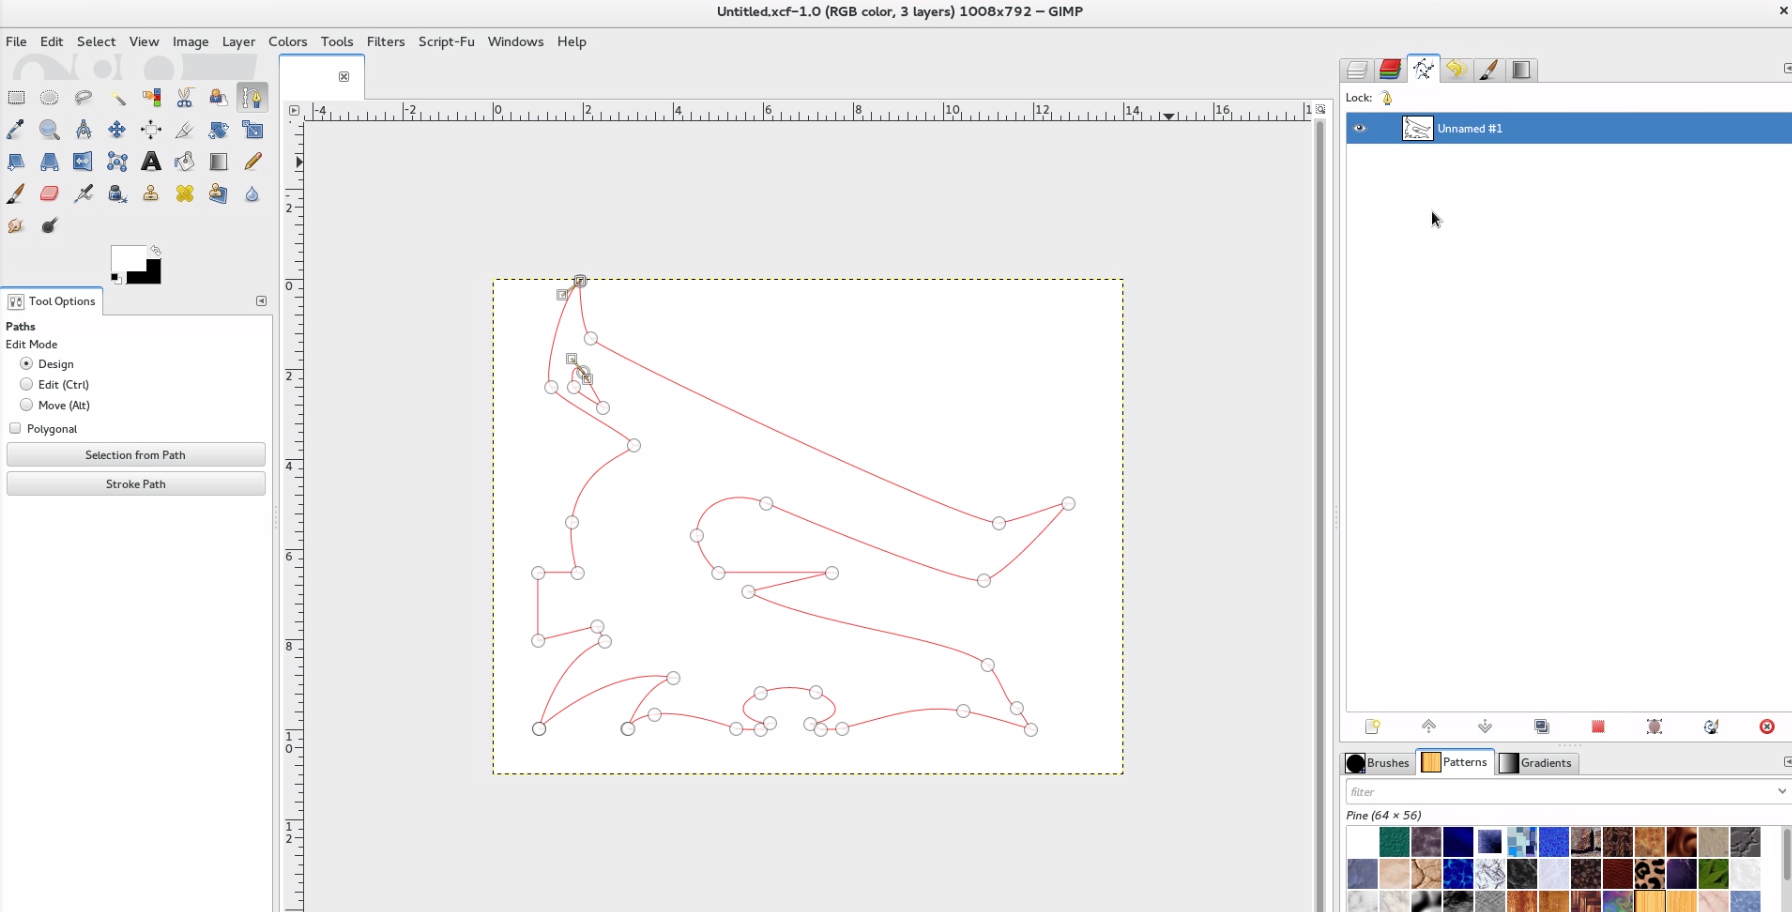Click the Heal tool bandage icon
The height and width of the screenshot is (912, 1792).
[184, 194]
